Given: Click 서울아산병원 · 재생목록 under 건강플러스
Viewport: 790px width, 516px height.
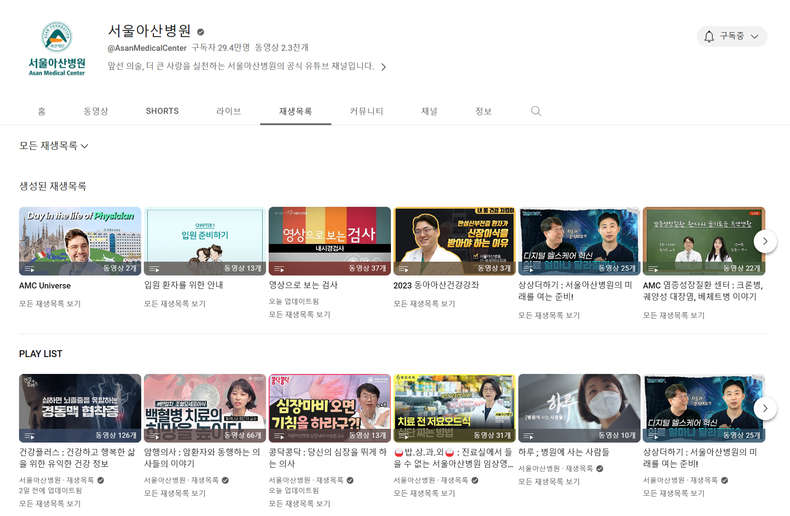Looking at the screenshot, I should click(x=56, y=480).
